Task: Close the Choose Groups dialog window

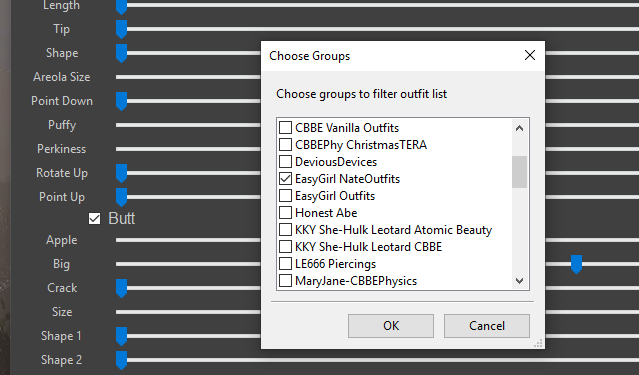Action: tap(530, 55)
